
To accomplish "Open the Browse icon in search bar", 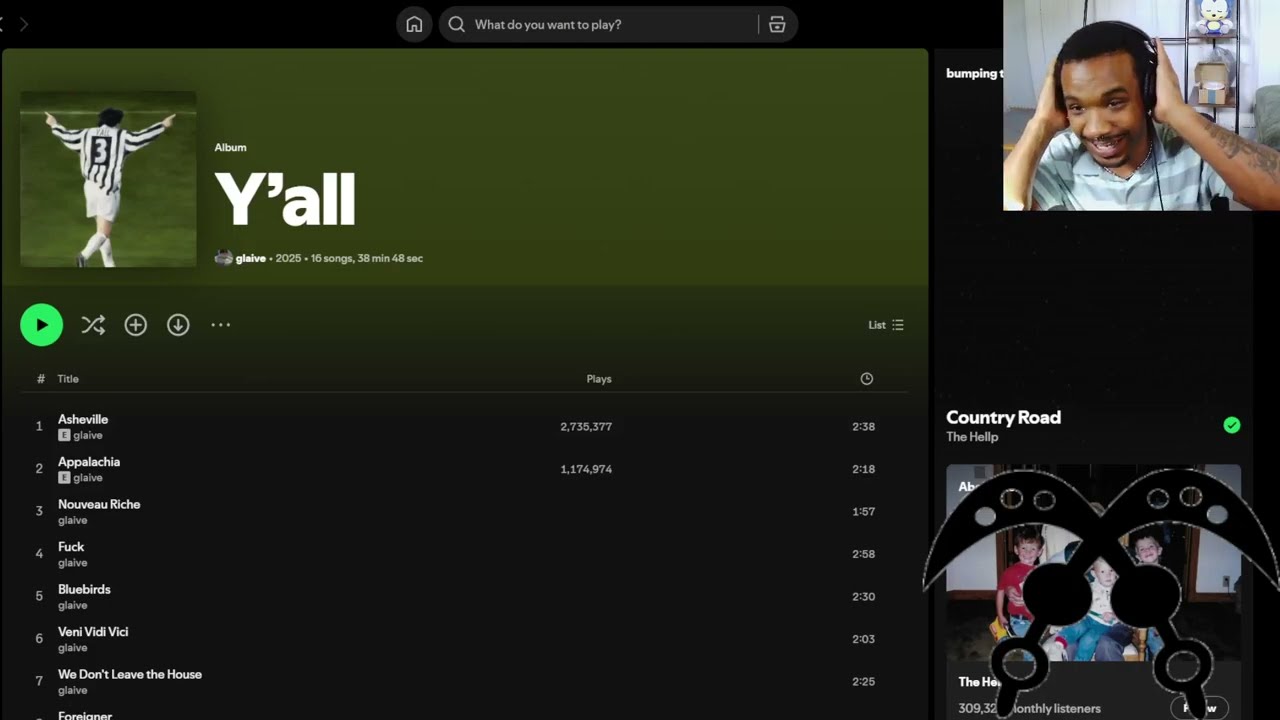I will pyautogui.click(x=777, y=24).
